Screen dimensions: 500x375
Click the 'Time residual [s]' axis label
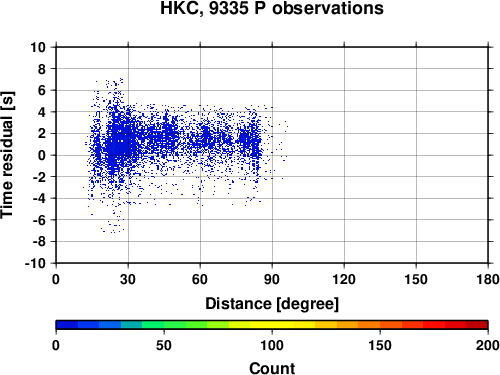click(8, 155)
